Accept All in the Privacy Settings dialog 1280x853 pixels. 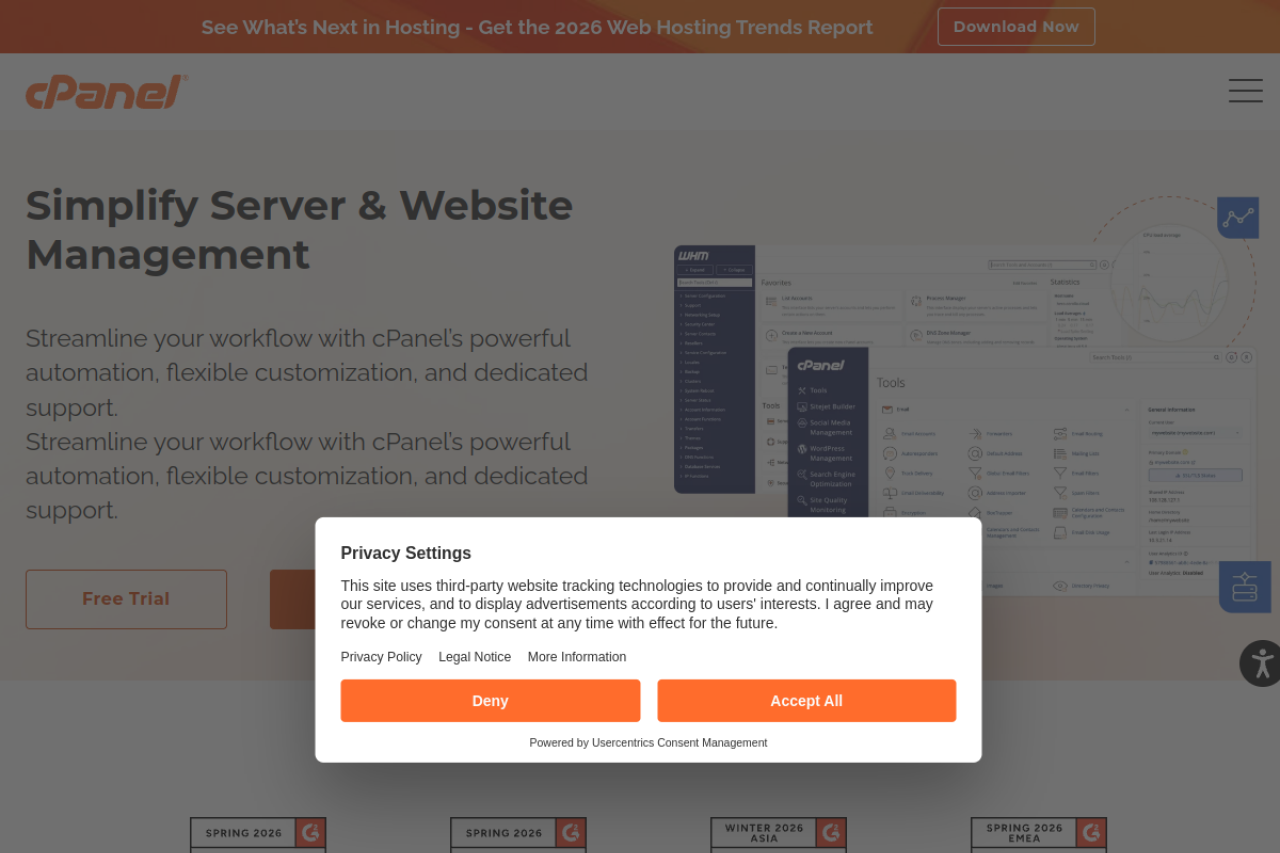[x=807, y=701]
